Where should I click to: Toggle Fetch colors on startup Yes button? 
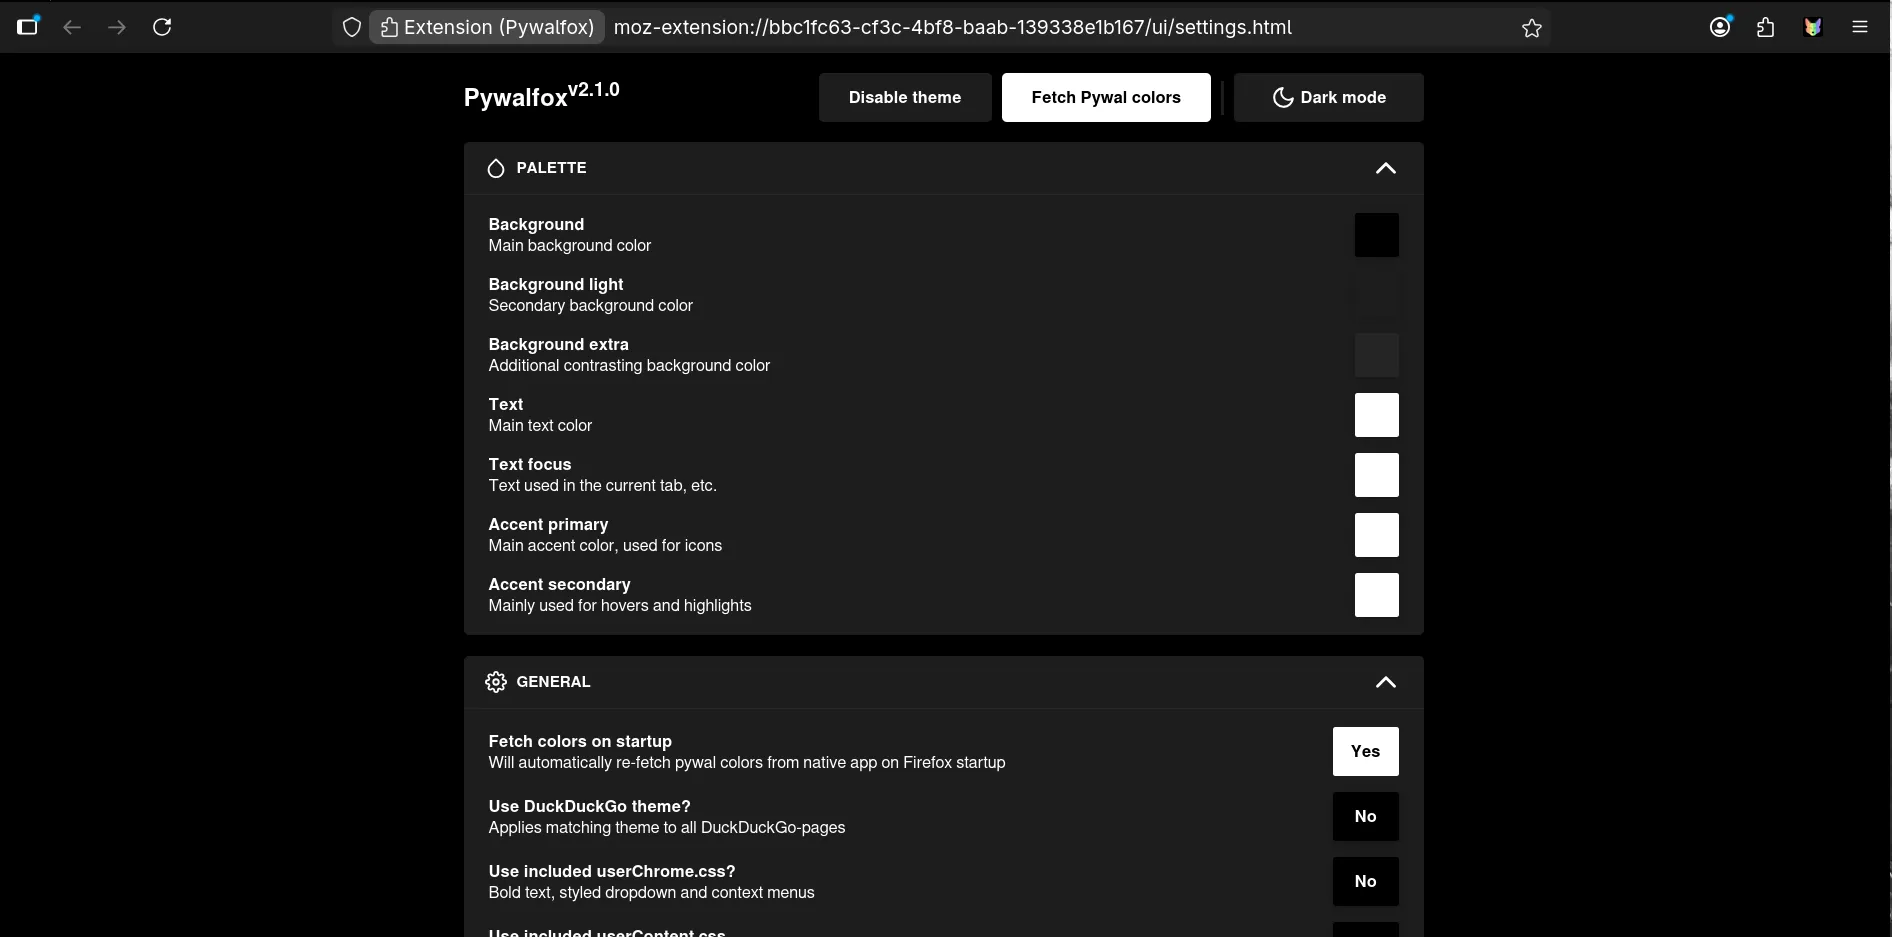click(1365, 751)
